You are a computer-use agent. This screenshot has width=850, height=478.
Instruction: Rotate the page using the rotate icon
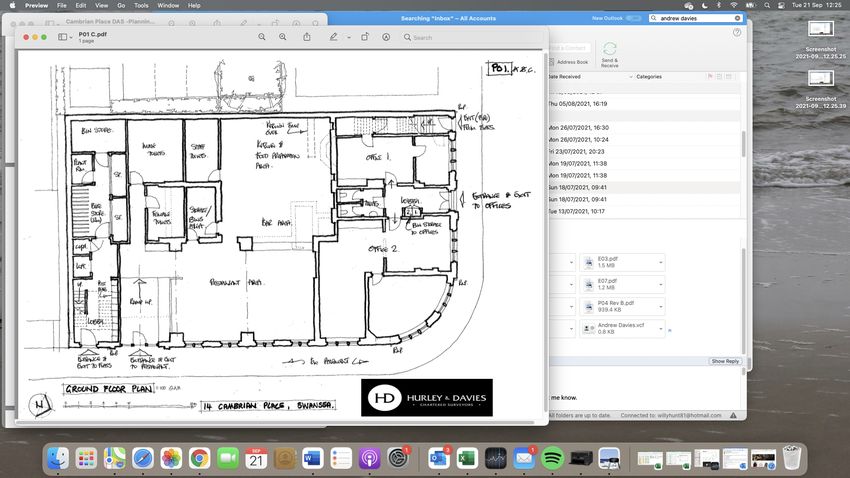(365, 37)
